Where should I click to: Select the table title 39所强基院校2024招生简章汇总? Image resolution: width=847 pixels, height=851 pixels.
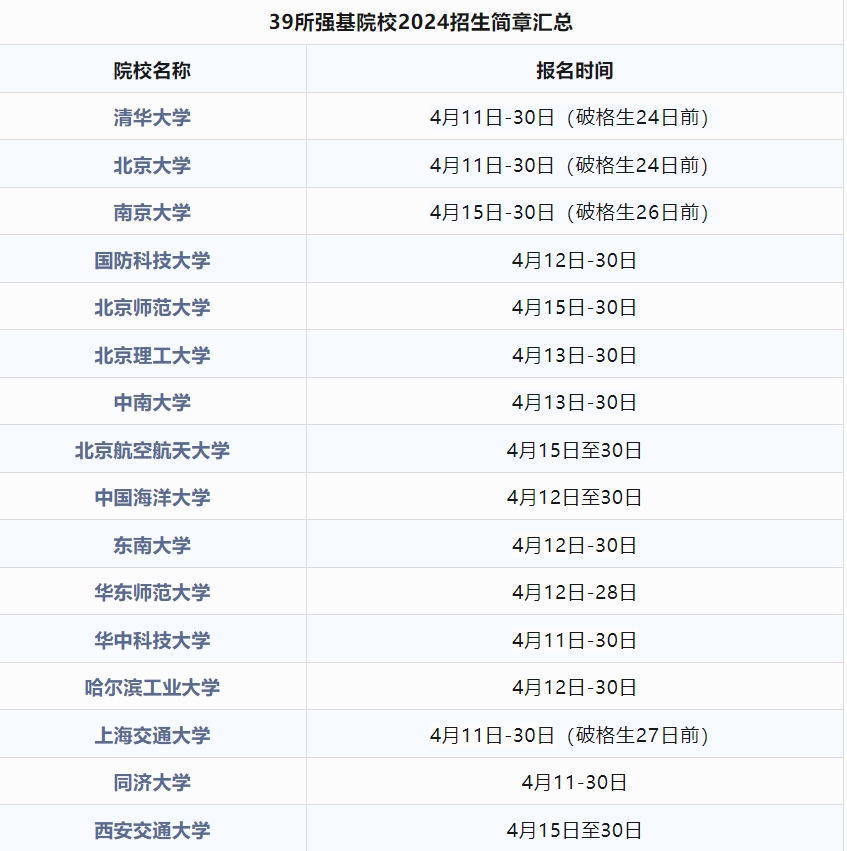[421, 22]
